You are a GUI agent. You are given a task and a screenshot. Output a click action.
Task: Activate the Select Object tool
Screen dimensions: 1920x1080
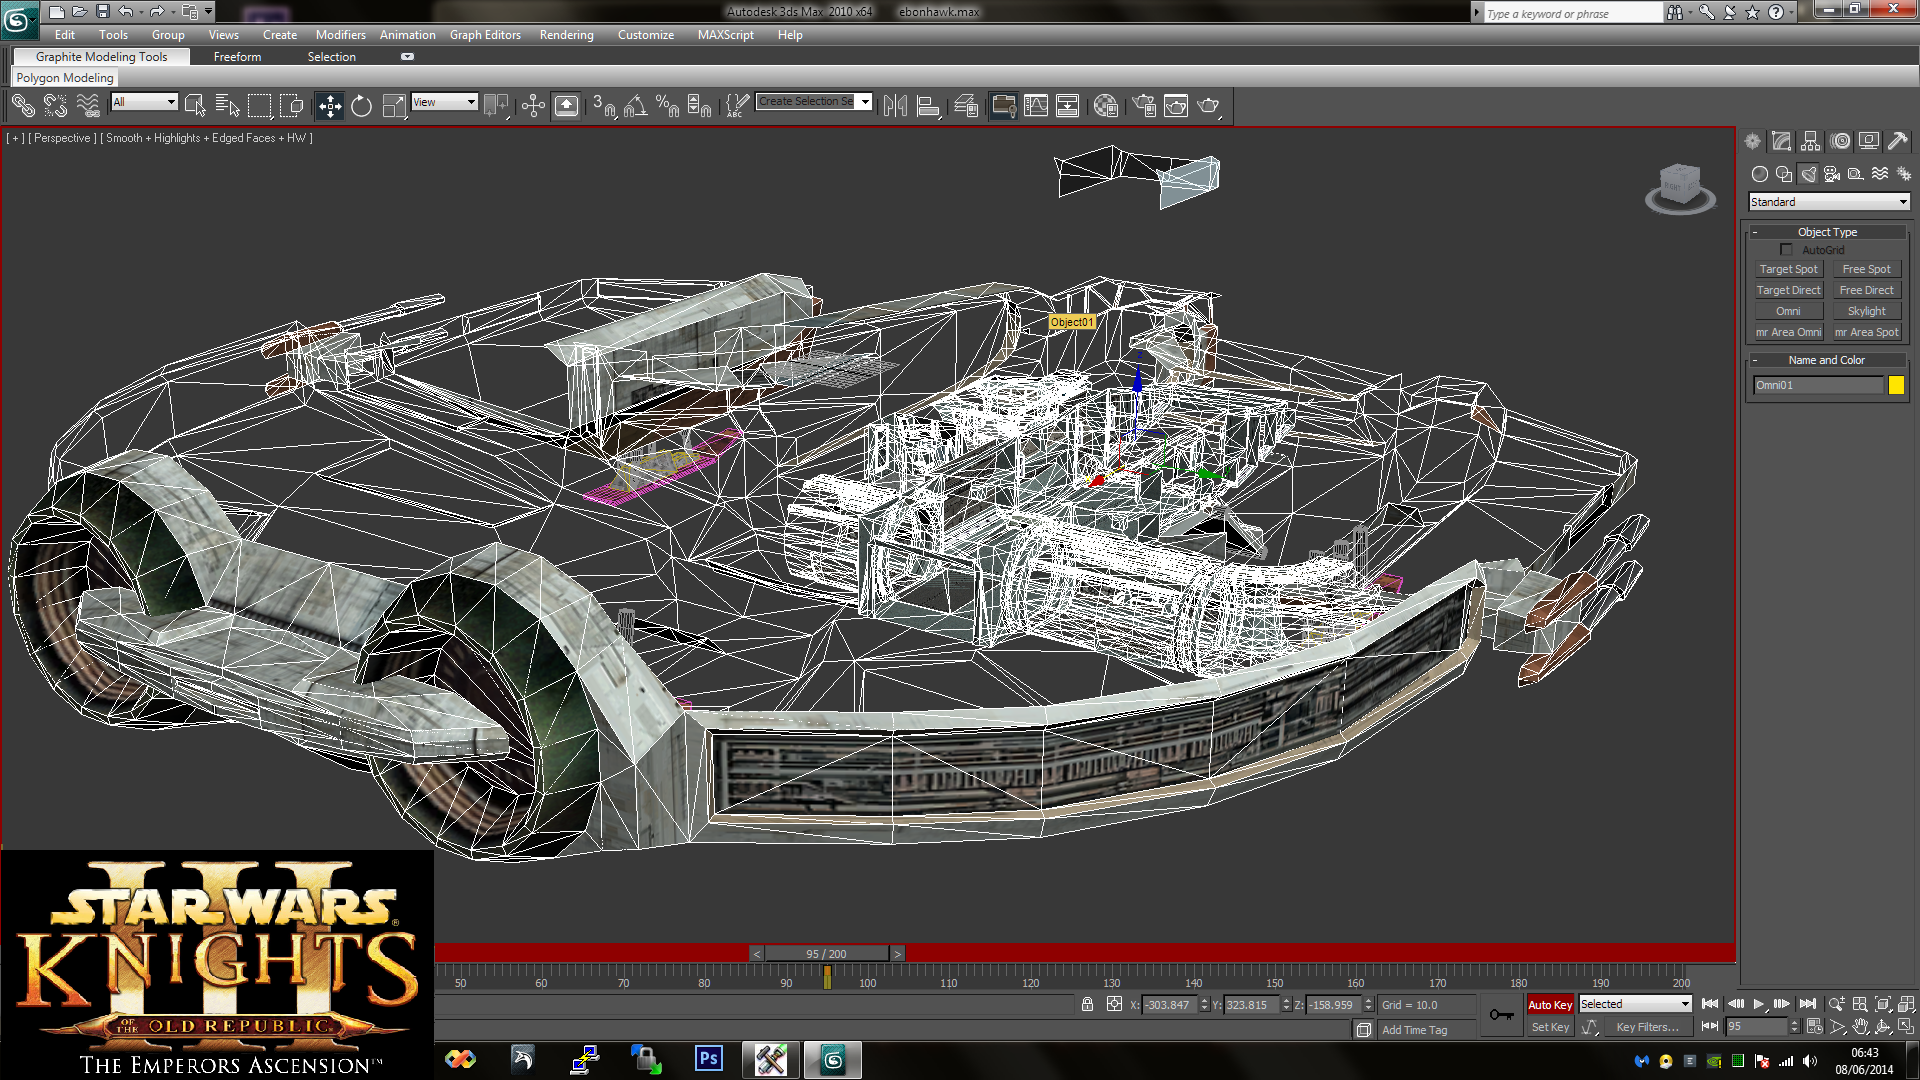coord(195,105)
